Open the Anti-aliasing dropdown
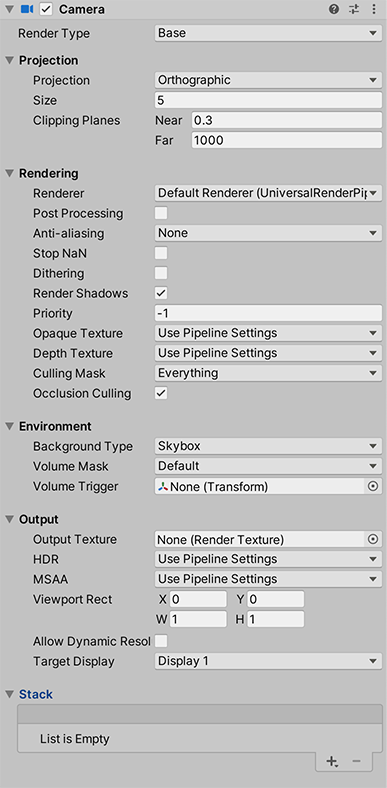The image size is (387, 788). point(268,233)
